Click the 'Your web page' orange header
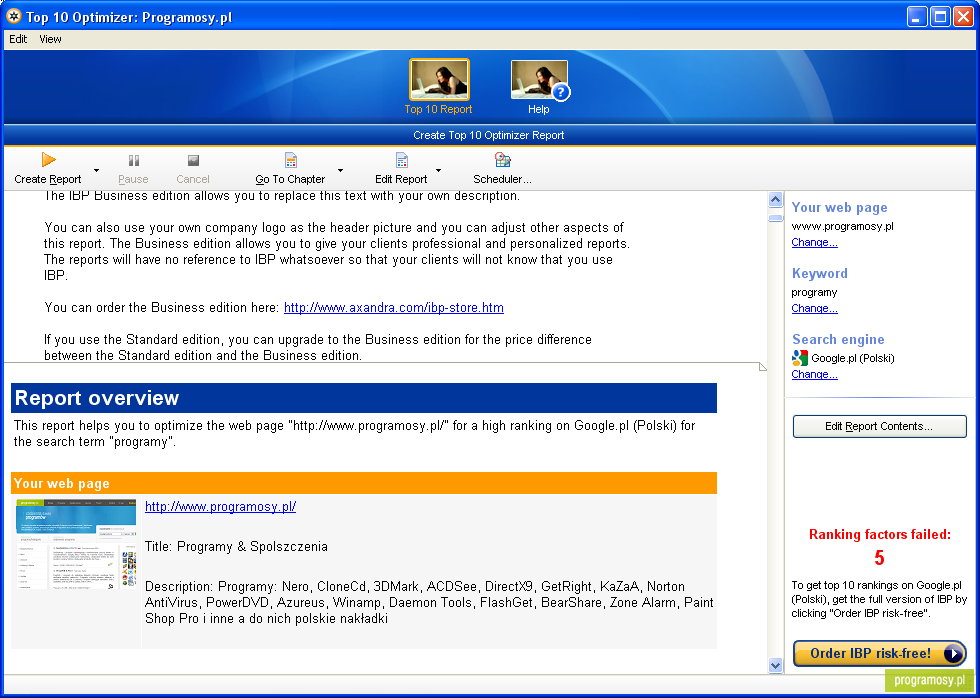This screenshot has width=980, height=698. [x=364, y=483]
